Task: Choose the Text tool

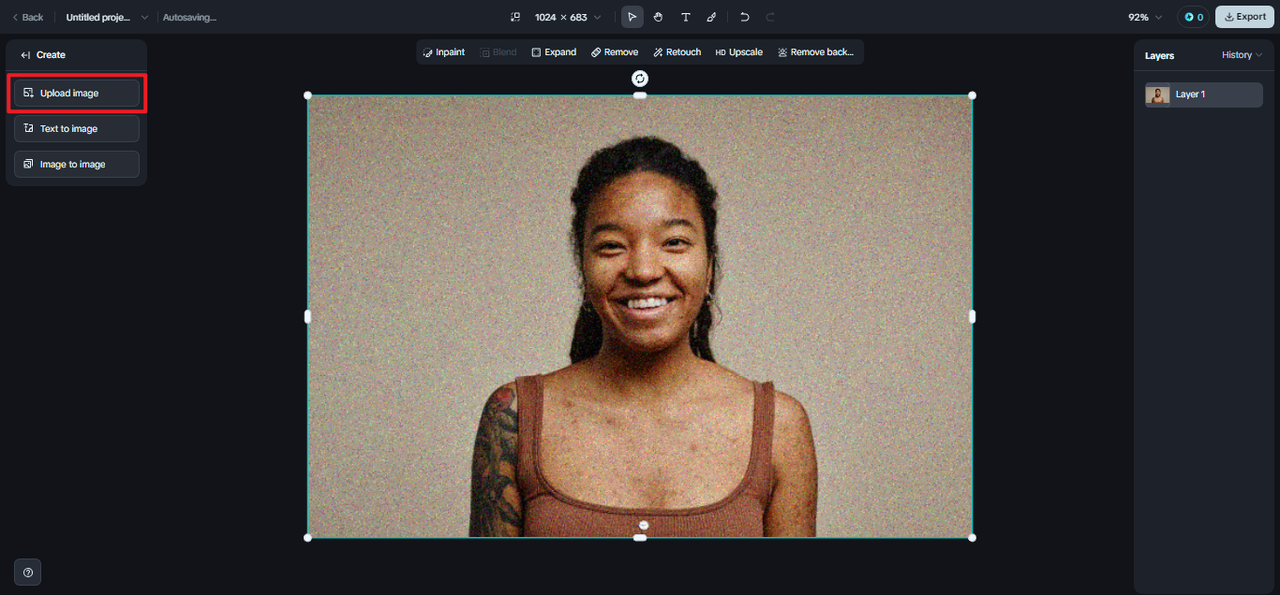Action: (x=685, y=17)
